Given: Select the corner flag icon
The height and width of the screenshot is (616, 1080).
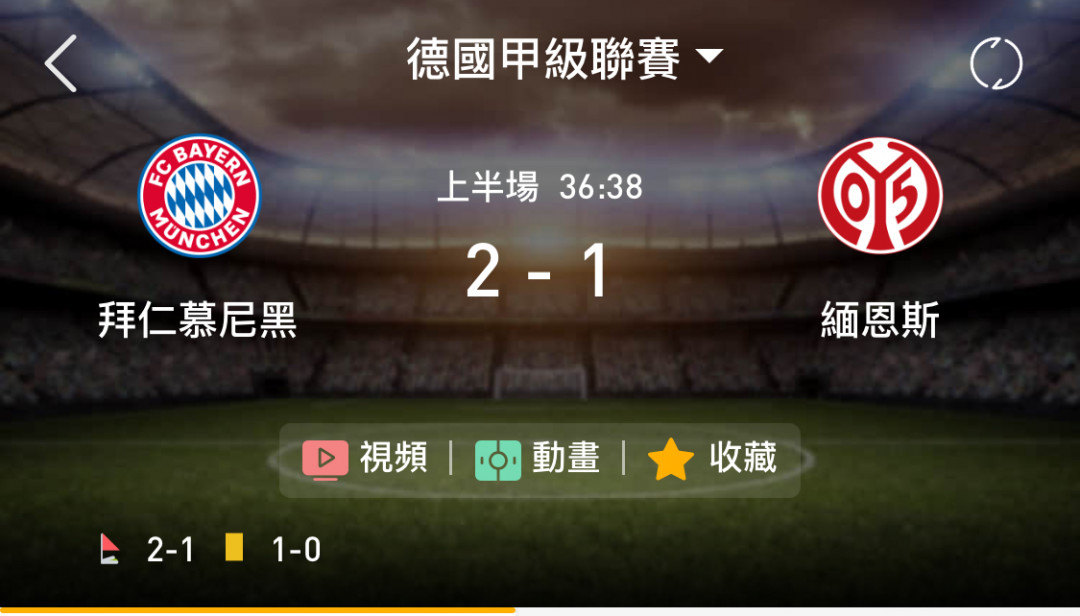Looking at the screenshot, I should 109,549.
